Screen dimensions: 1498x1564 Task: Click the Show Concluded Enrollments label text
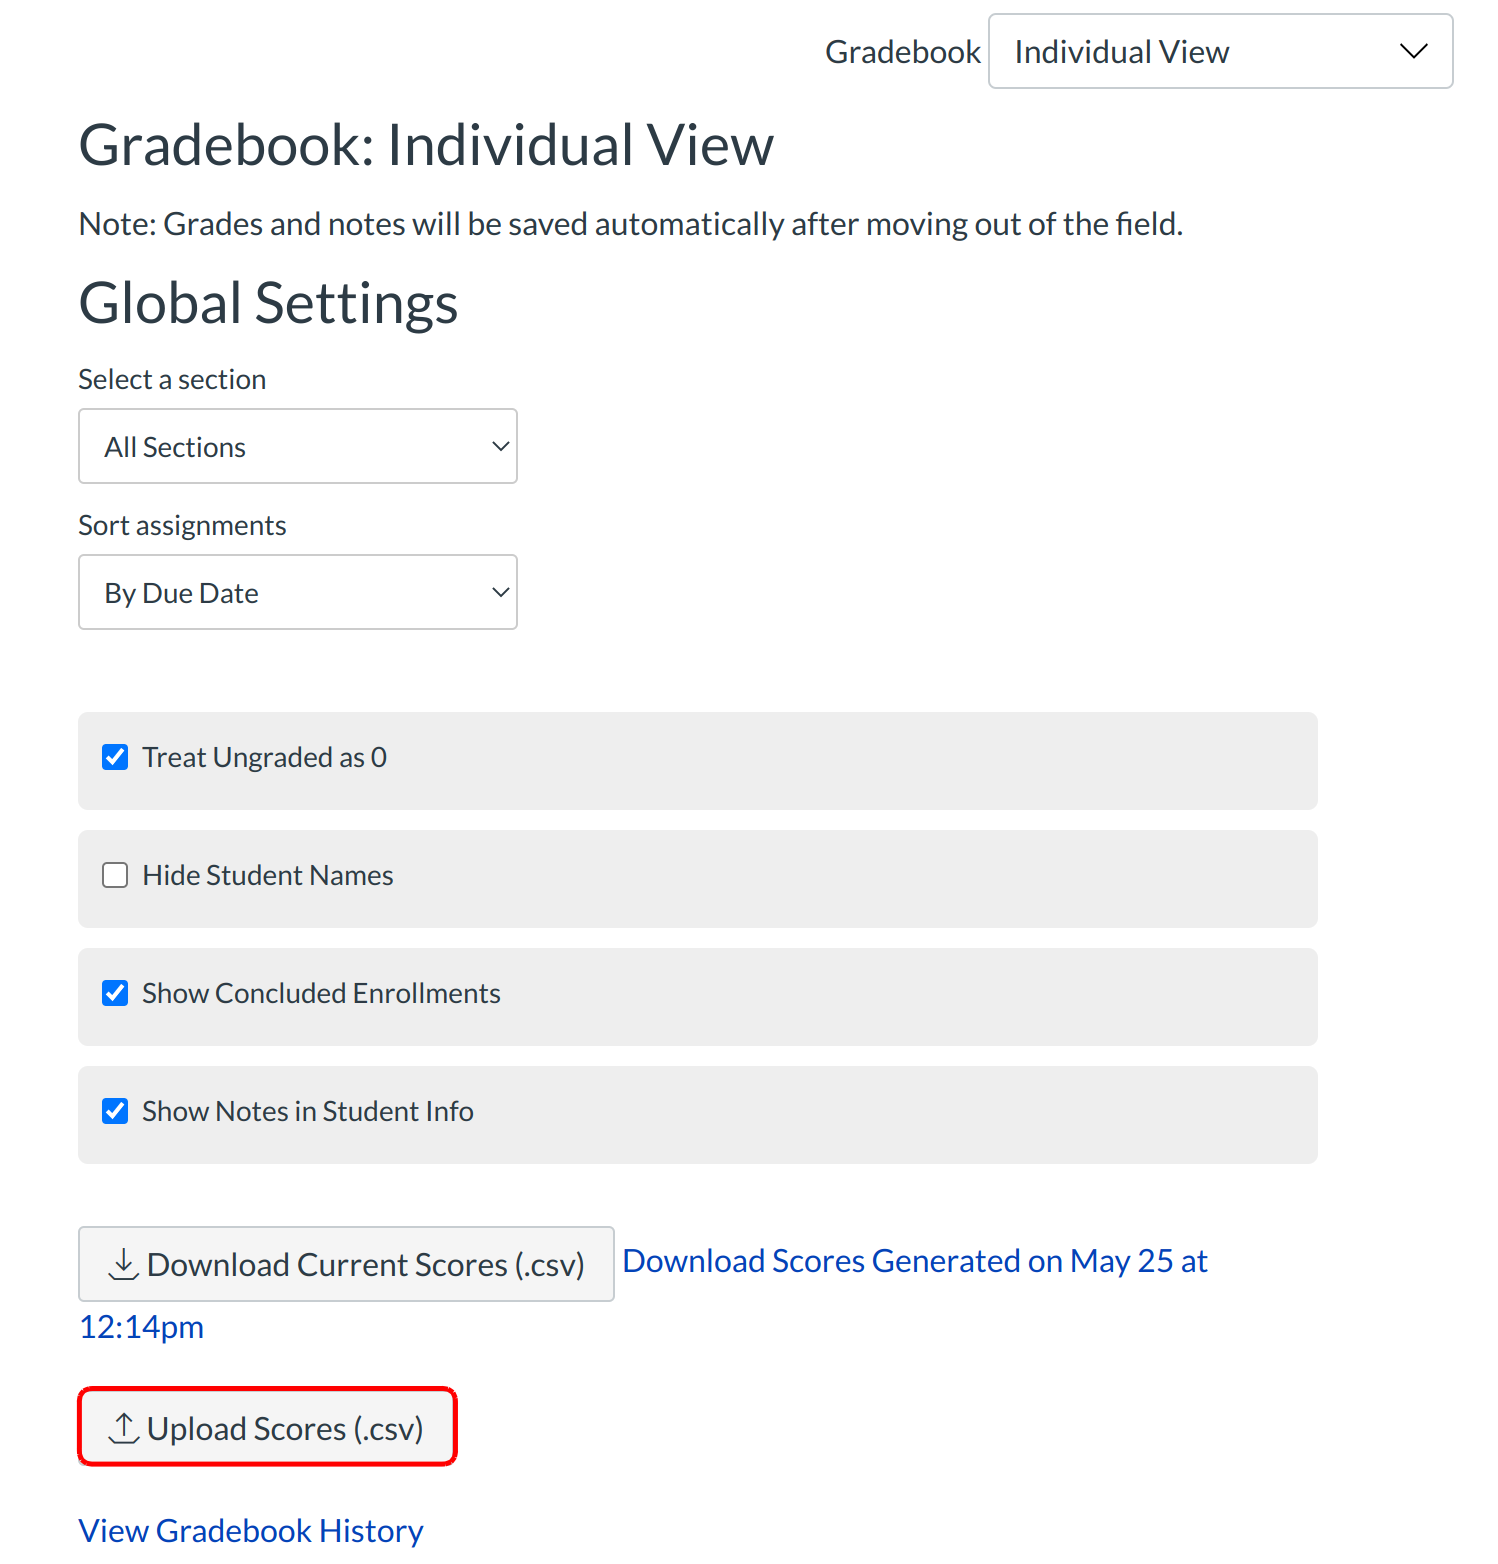[321, 993]
